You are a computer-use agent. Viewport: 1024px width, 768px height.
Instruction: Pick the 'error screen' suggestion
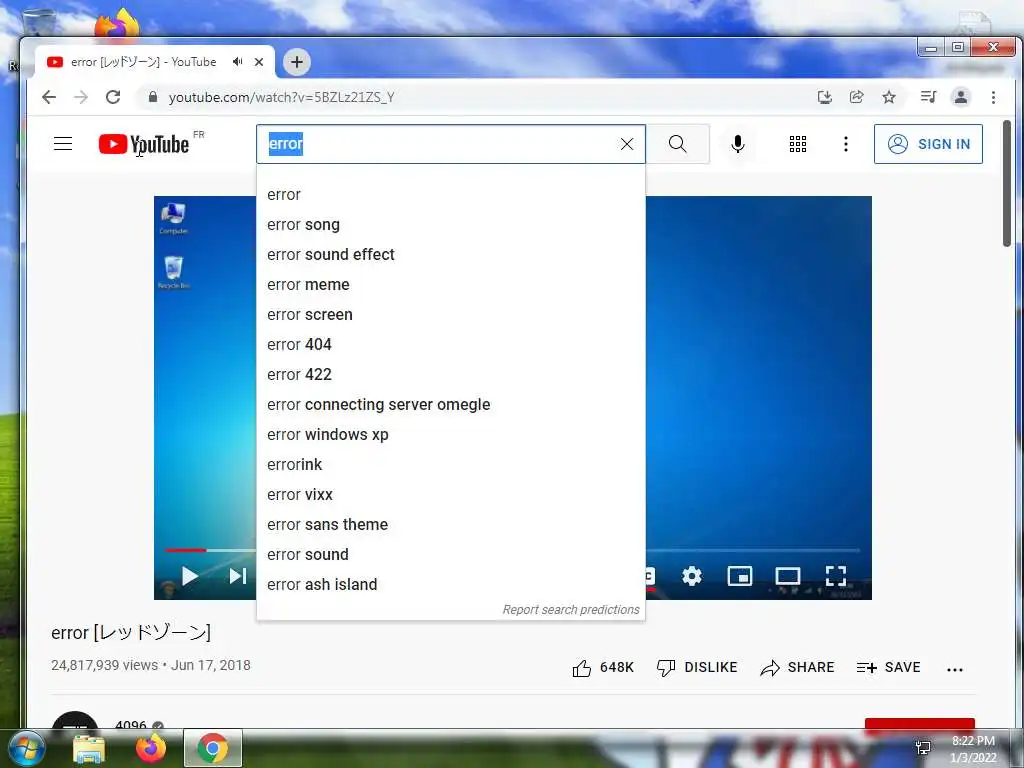(x=451, y=315)
